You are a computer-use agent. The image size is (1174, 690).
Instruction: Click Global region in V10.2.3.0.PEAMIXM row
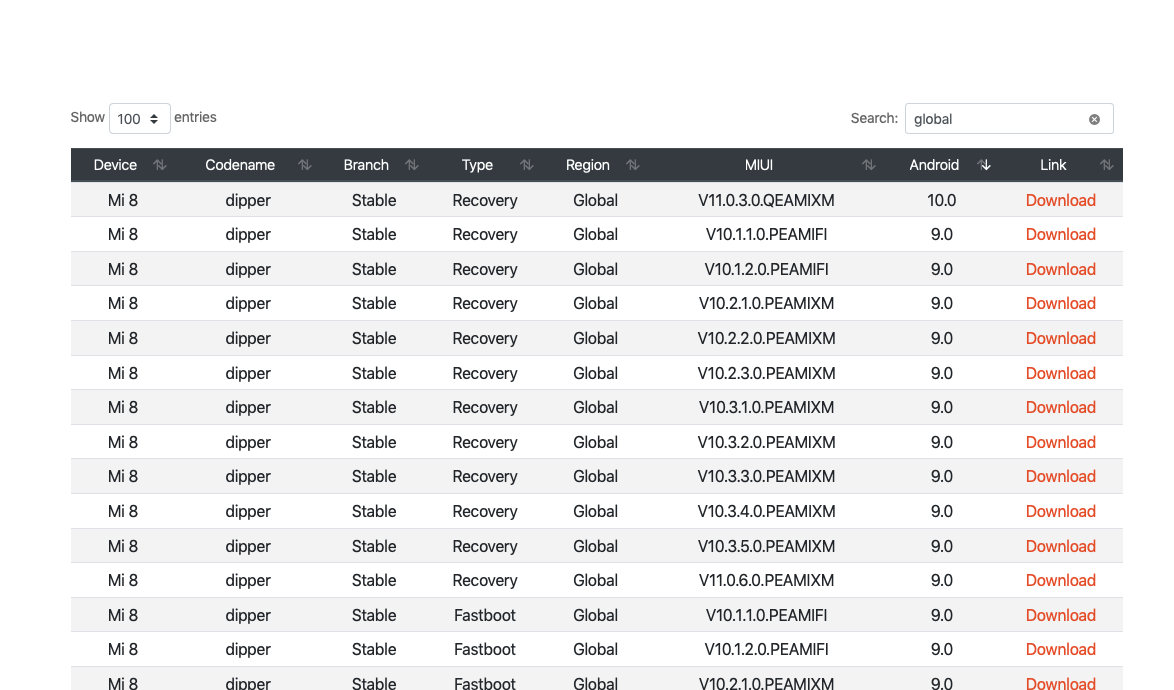coord(595,373)
